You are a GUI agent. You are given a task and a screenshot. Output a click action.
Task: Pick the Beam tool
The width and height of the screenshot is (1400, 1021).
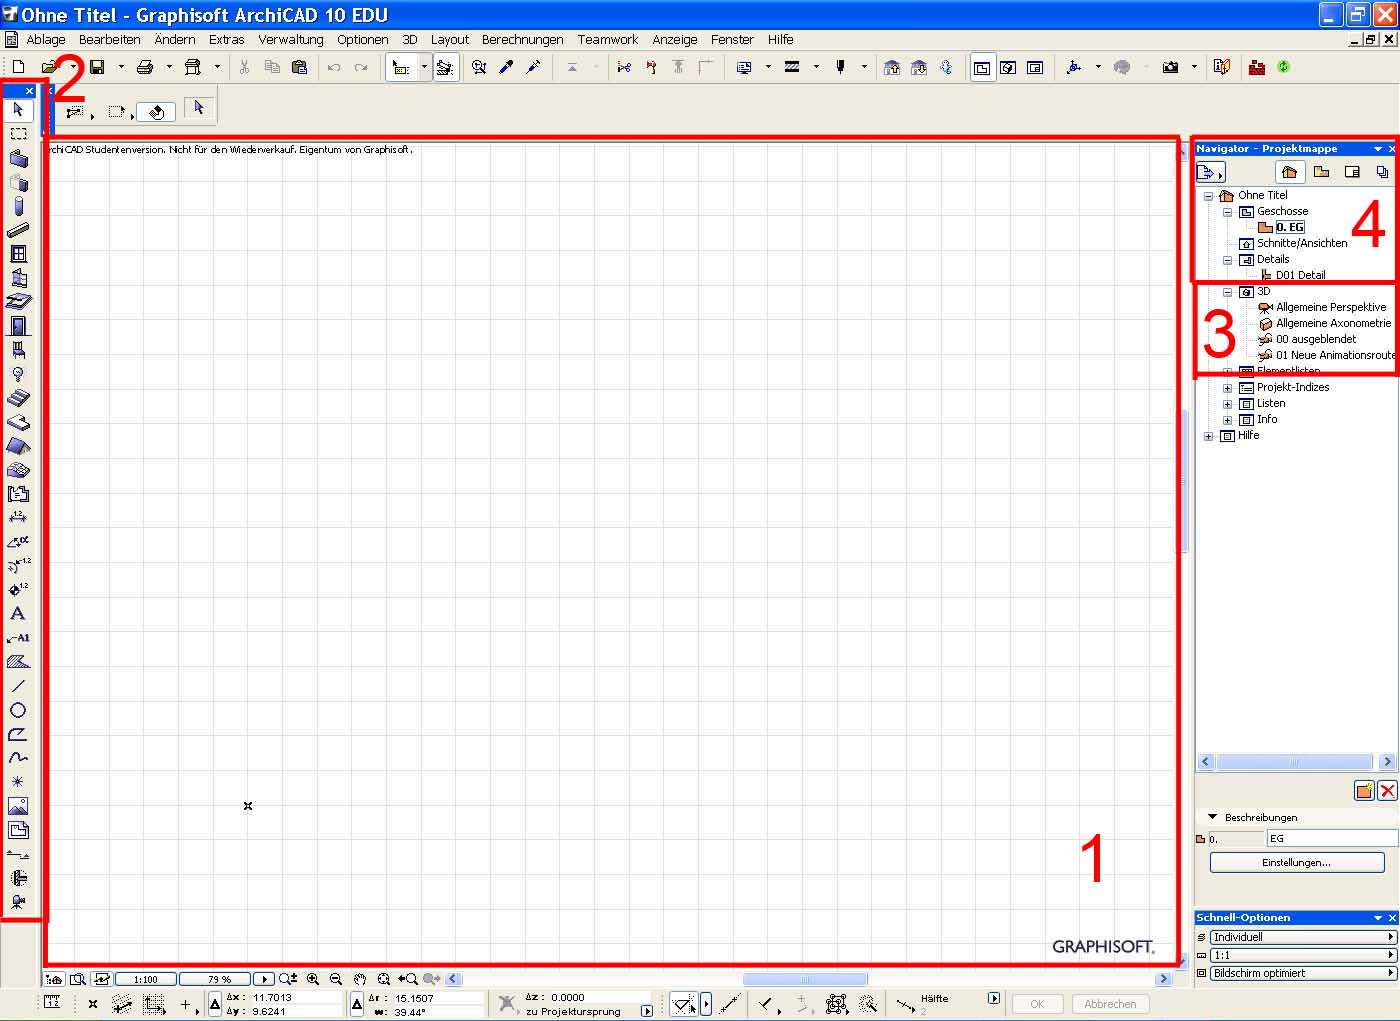(18, 230)
